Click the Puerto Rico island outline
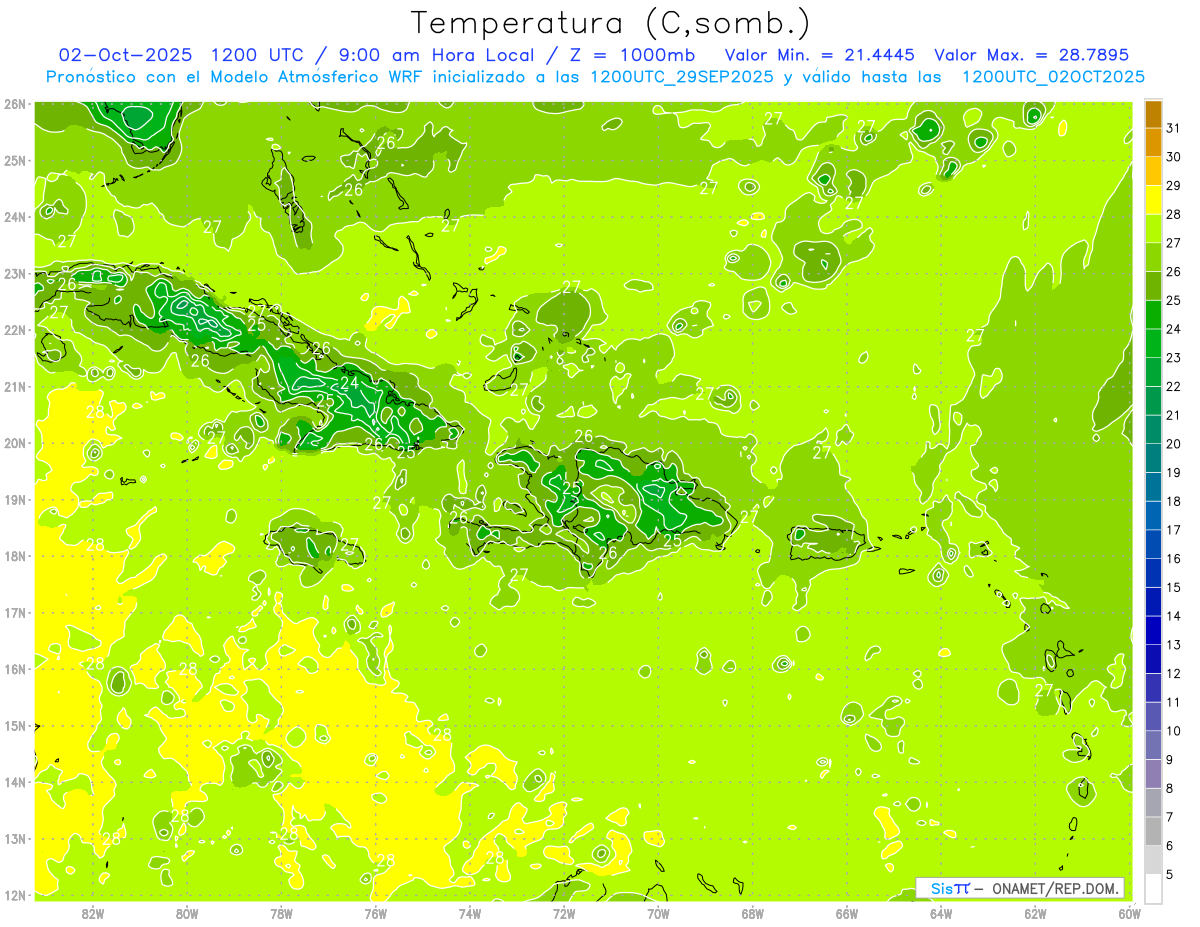This screenshot has width=1200, height=927. tap(827, 543)
